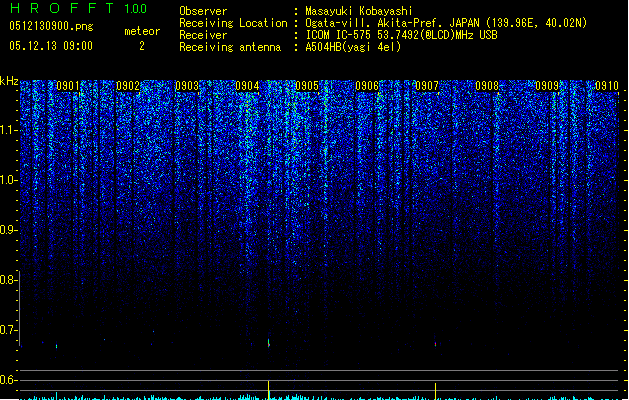Click the 0906 time marker
This screenshot has height=400, width=629.
pyautogui.click(x=367, y=86)
